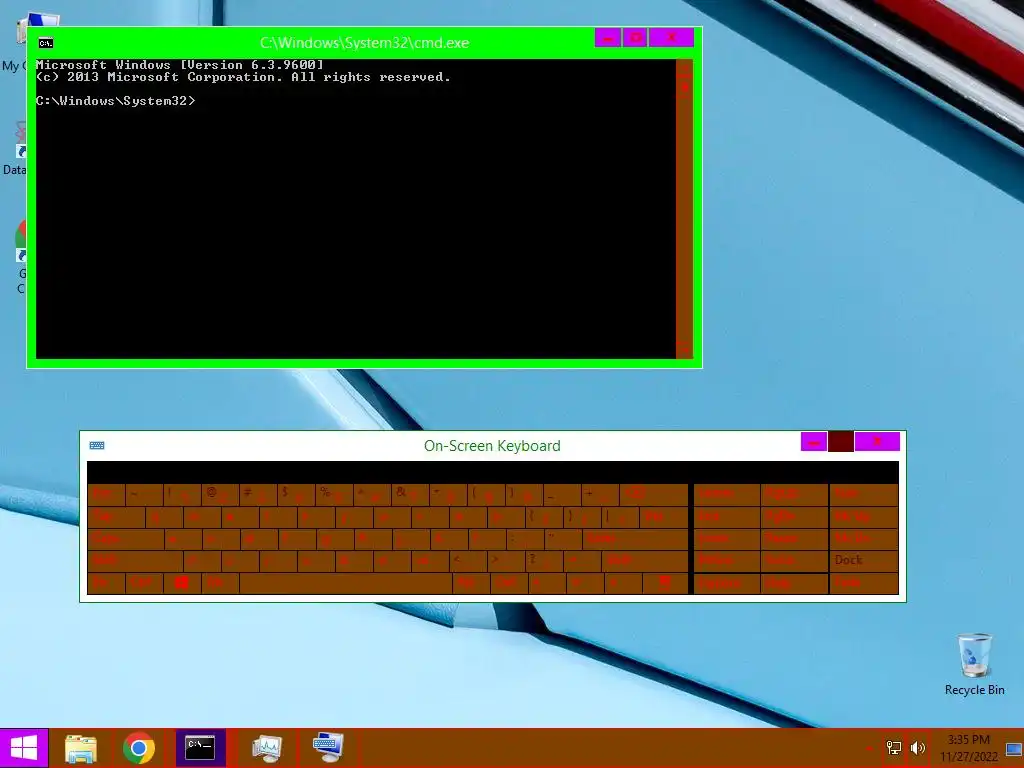Screen dimensions: 1024x768
Task: Open the cmd.exe title bar system icon
Action: pos(46,43)
